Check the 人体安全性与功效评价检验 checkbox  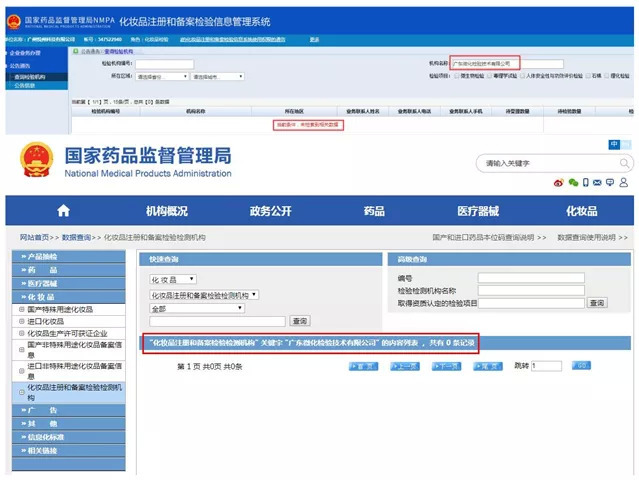522,76
